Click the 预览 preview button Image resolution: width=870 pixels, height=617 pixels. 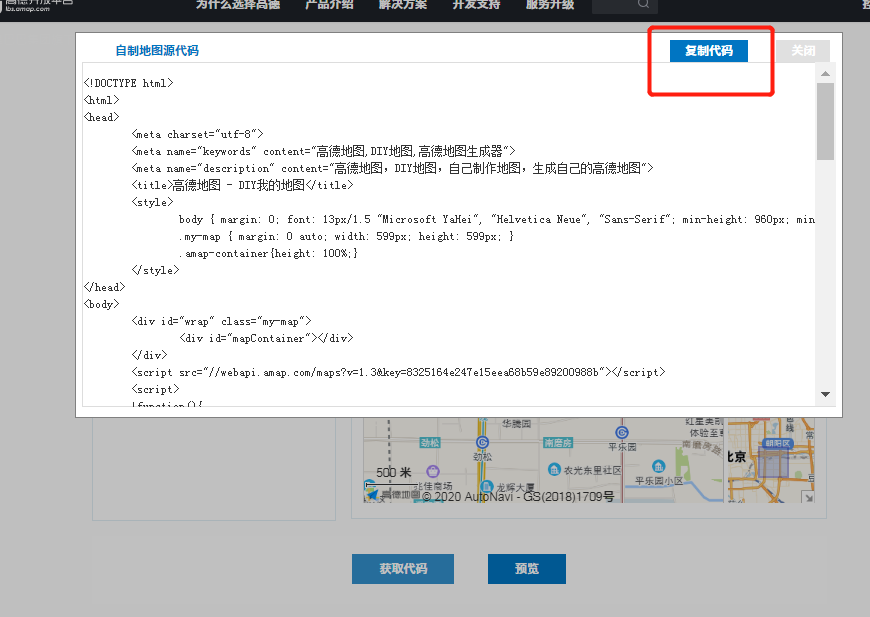coord(527,569)
